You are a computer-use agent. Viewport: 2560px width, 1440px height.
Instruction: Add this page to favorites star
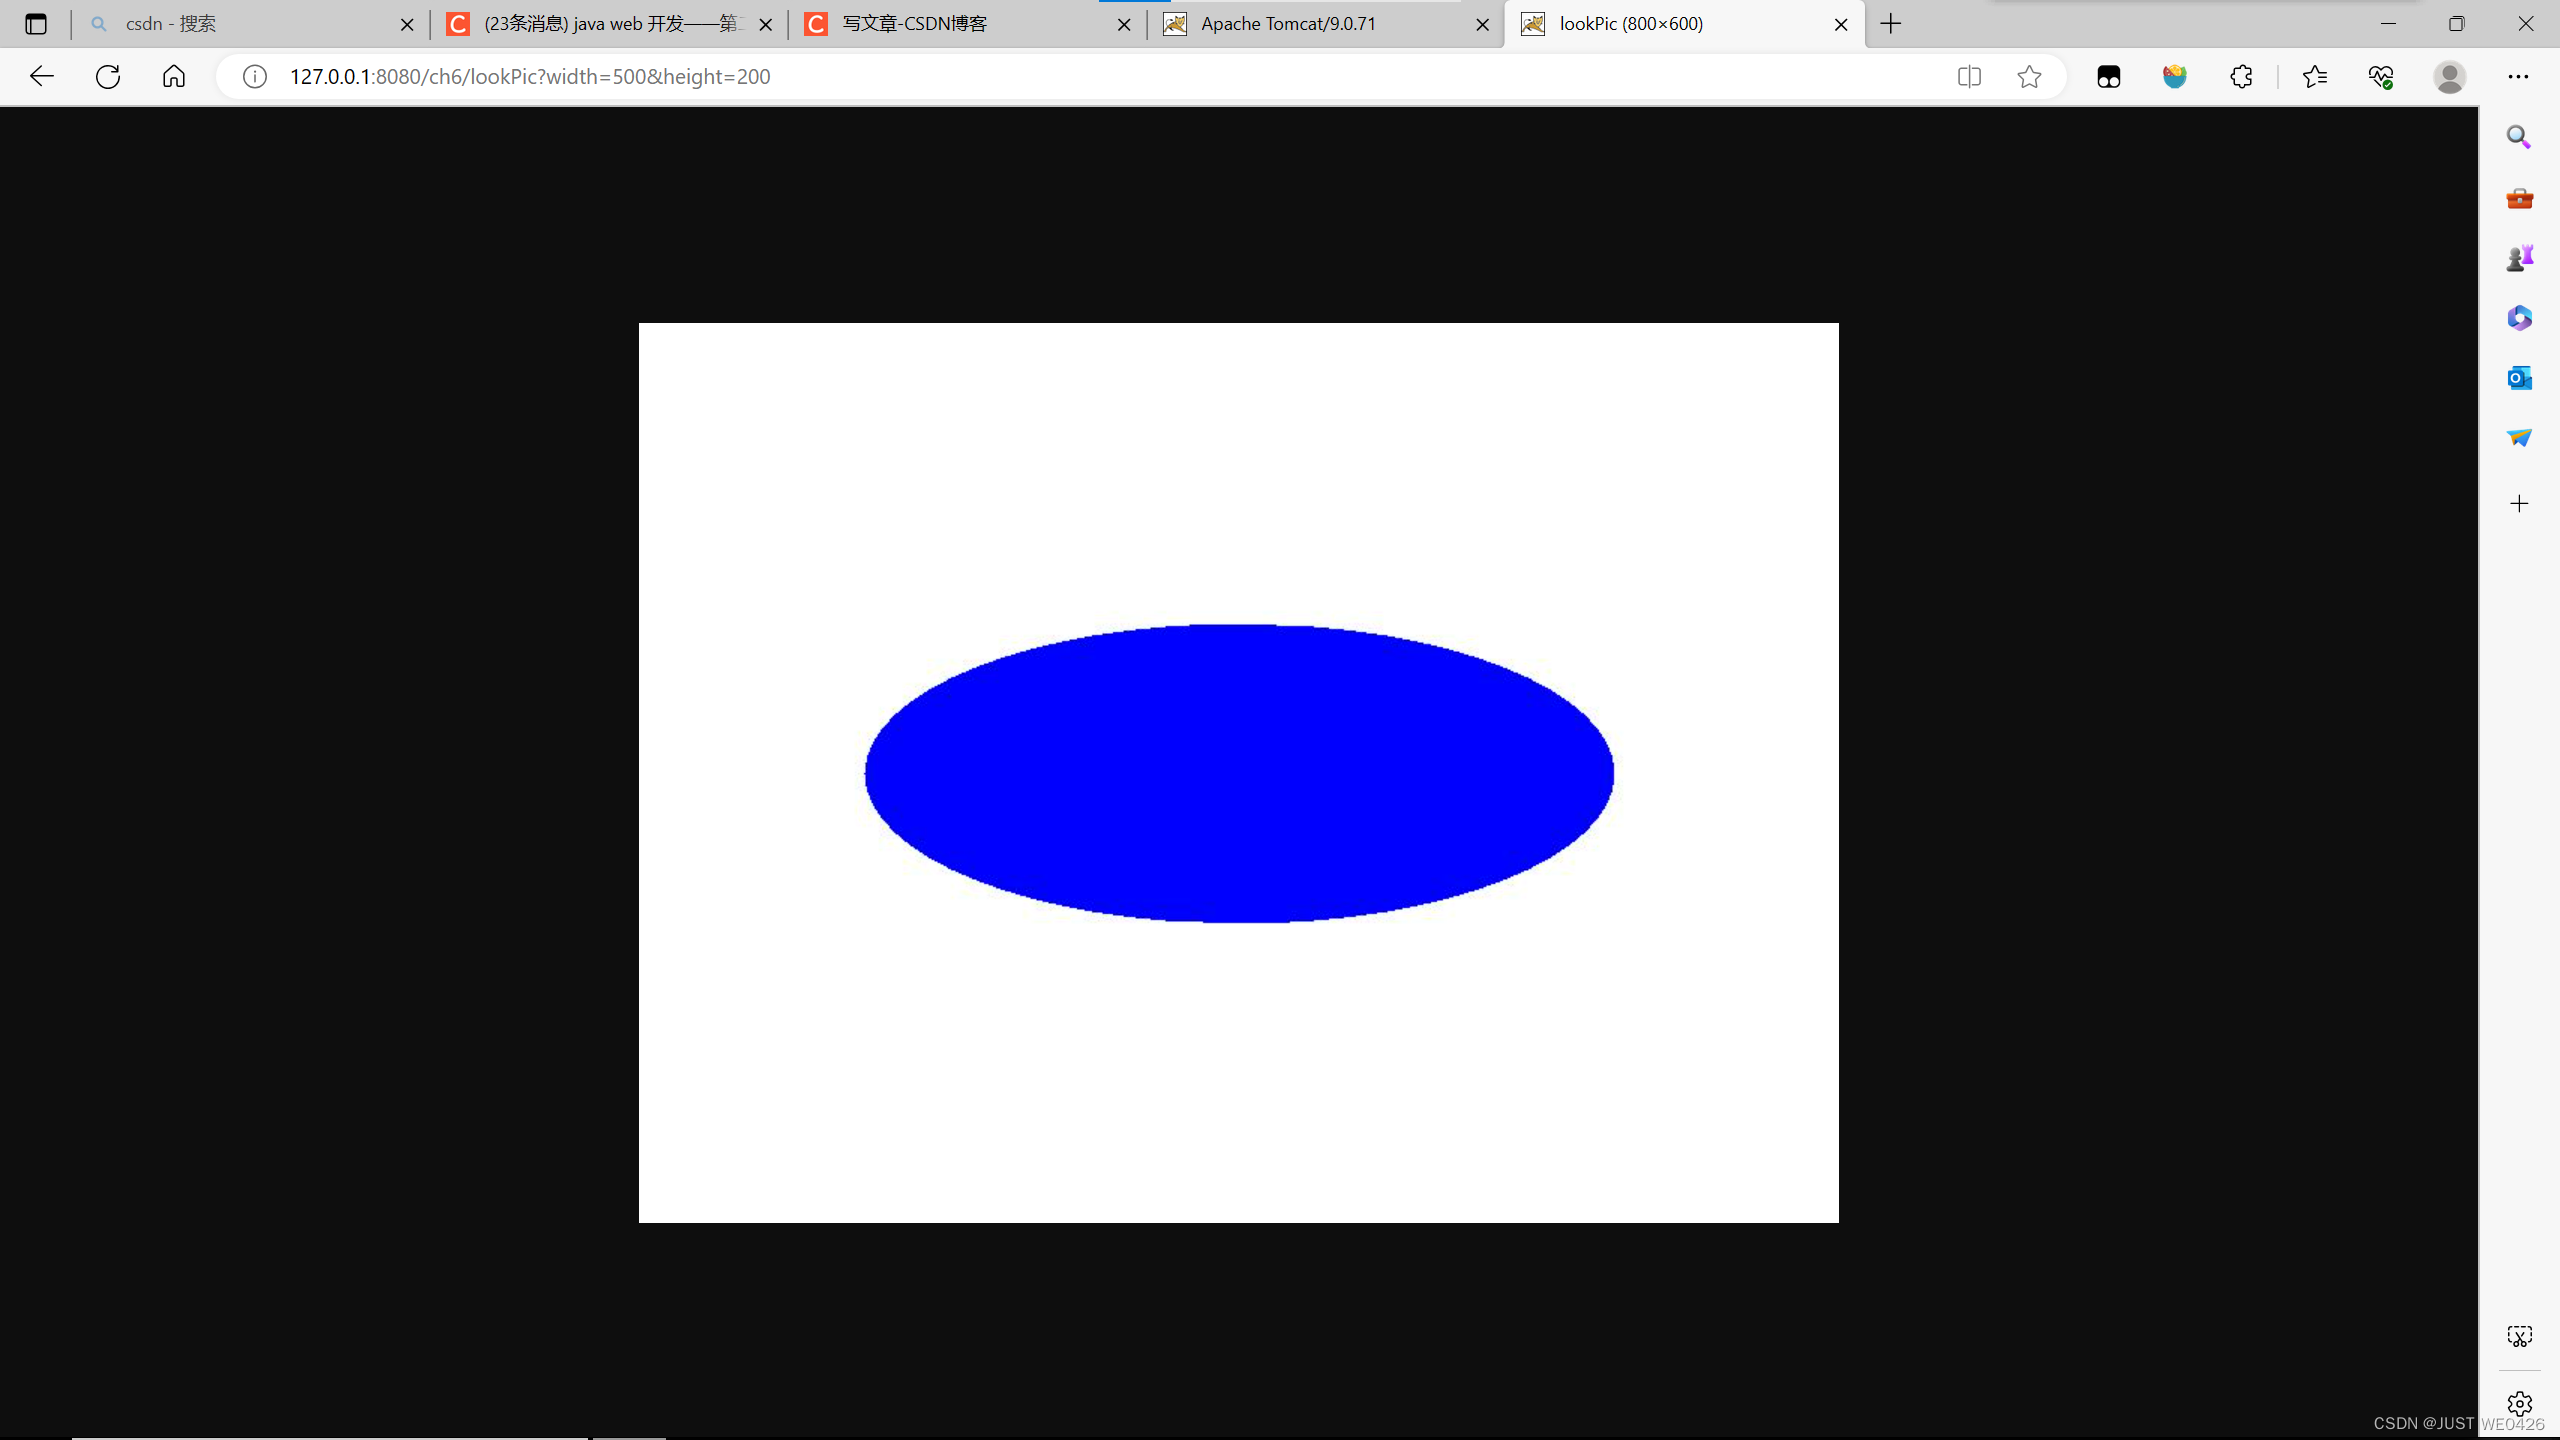coord(2029,76)
